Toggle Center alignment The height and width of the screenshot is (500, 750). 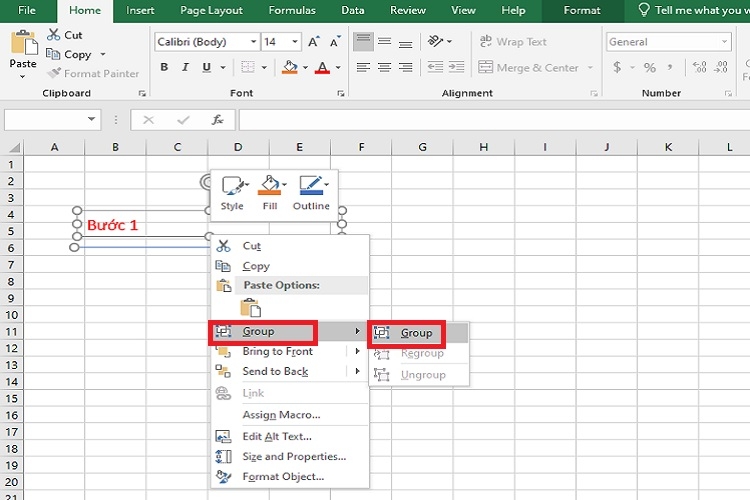[x=385, y=67]
